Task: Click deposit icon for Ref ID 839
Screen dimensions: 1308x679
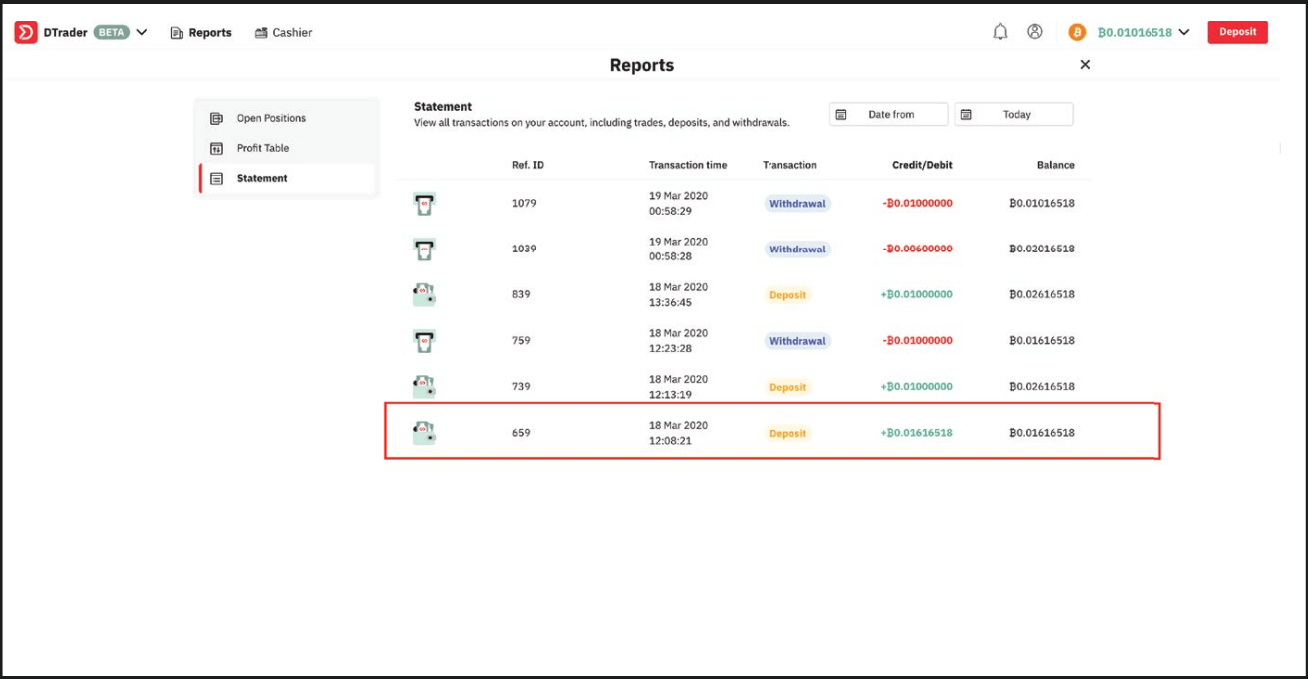Action: coord(424,295)
